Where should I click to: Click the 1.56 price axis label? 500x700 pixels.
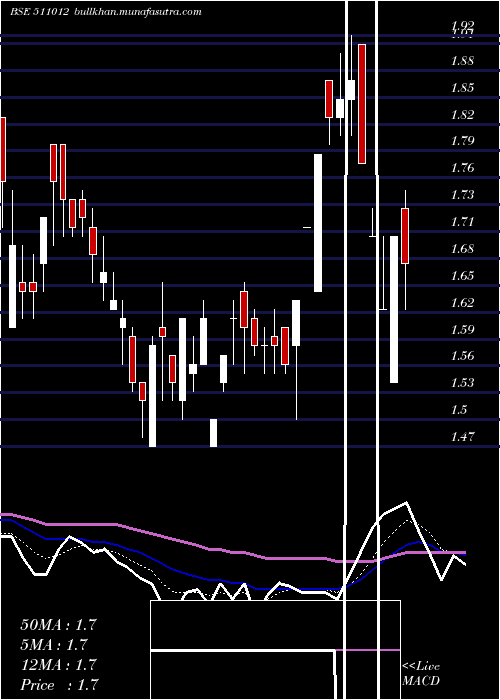pos(462,356)
